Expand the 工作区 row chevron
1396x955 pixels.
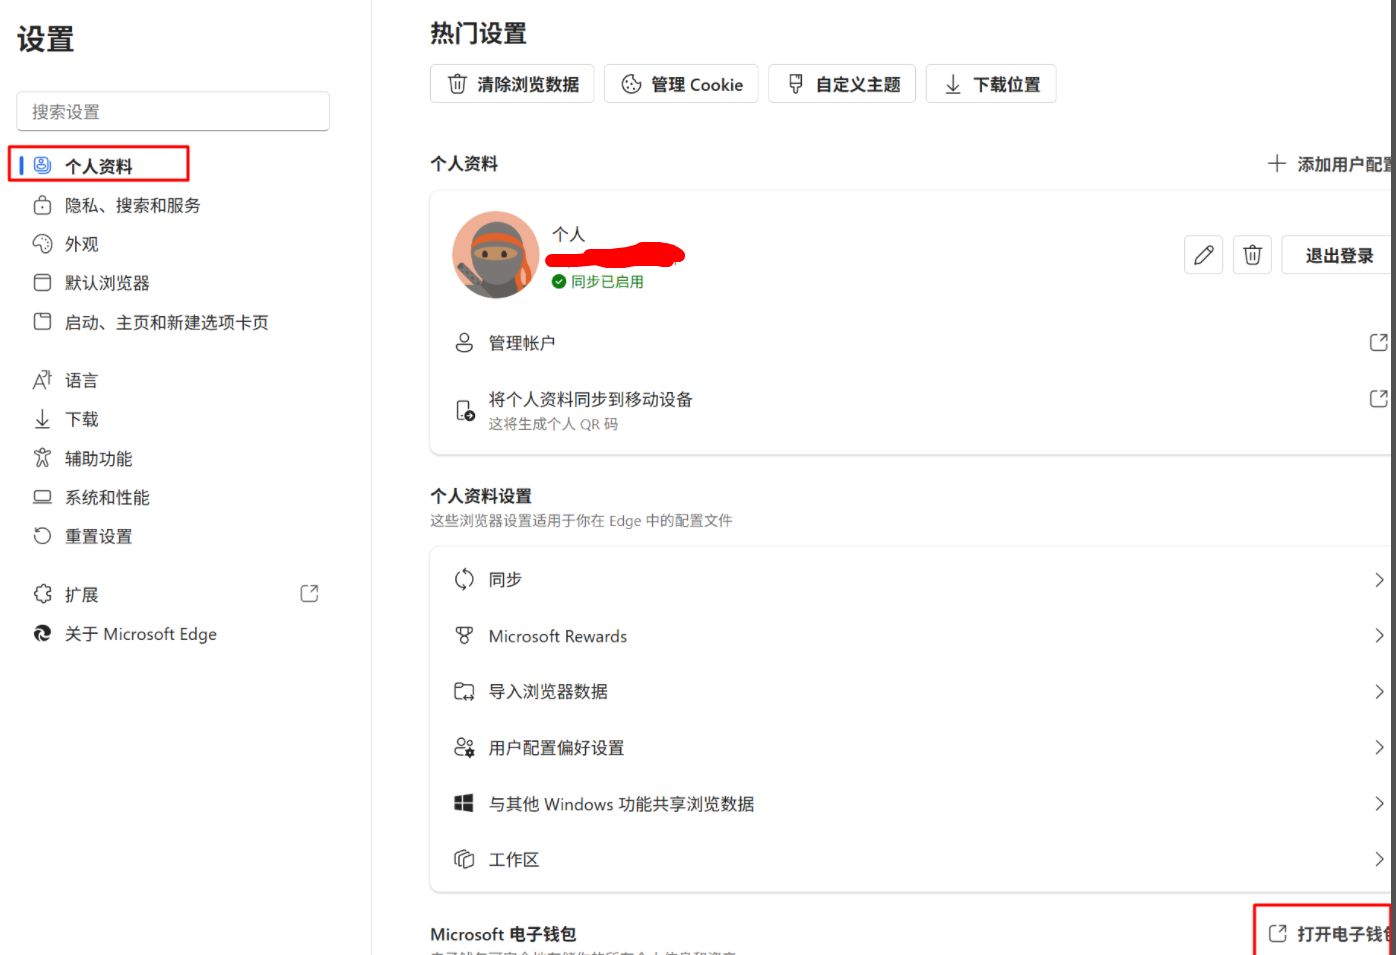point(1379,860)
